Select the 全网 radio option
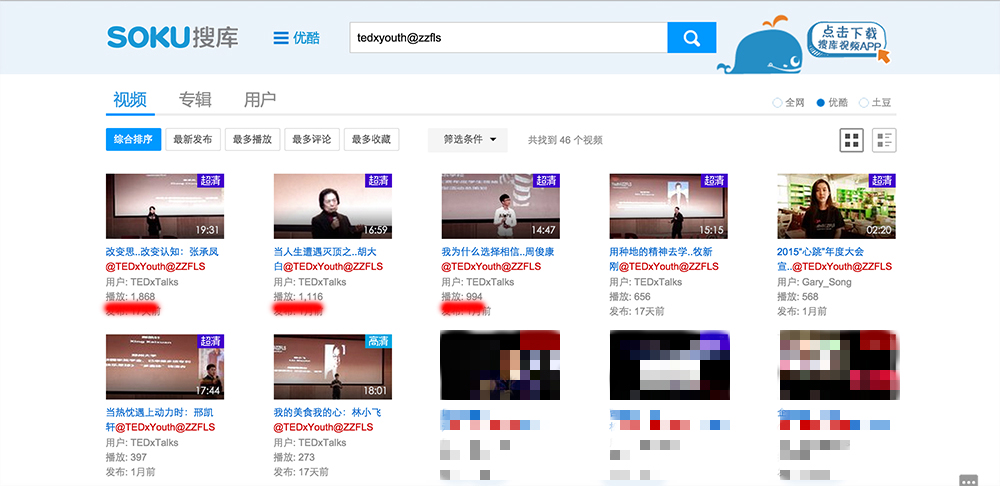Screen dimensions: 1000x486 [788, 103]
